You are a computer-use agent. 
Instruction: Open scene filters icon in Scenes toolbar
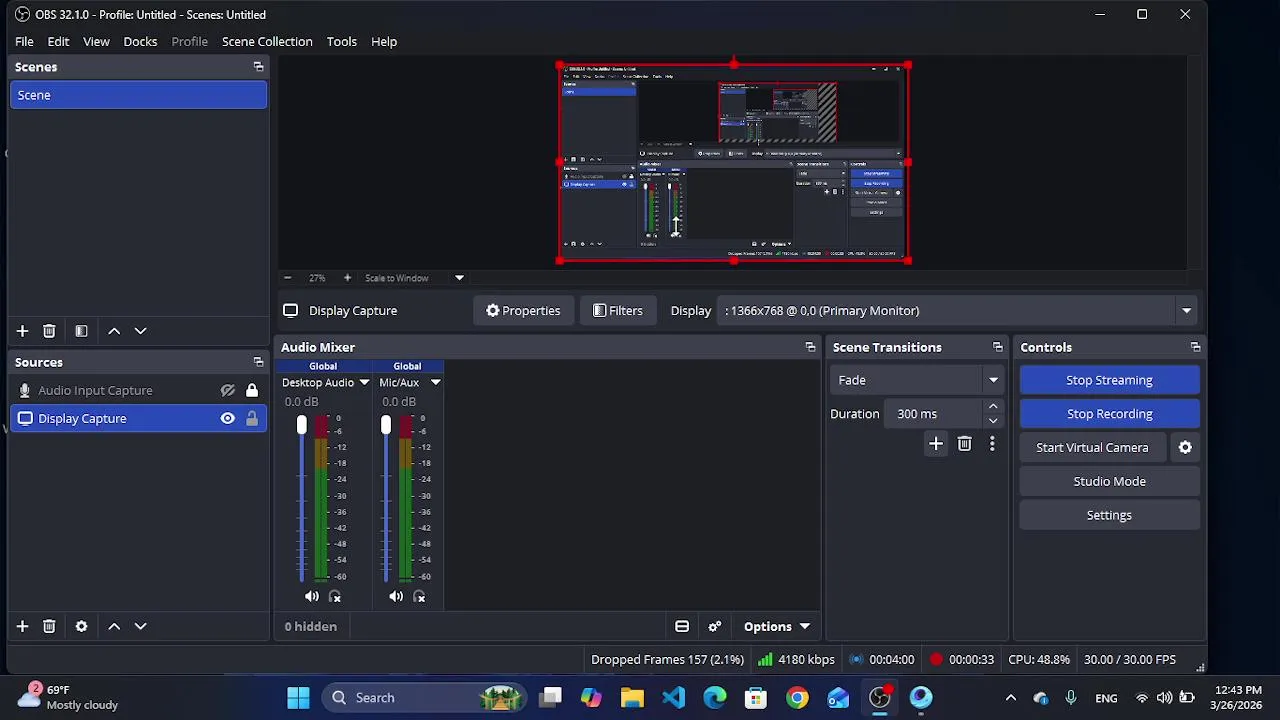click(x=81, y=331)
